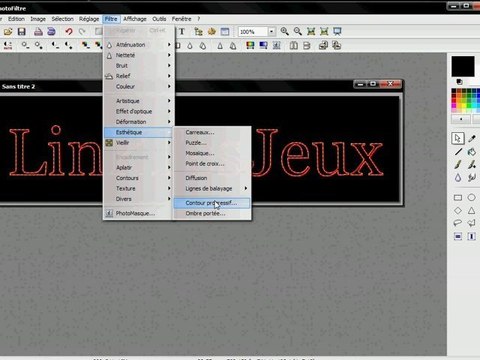Select the line drawing tool

pos(458,152)
